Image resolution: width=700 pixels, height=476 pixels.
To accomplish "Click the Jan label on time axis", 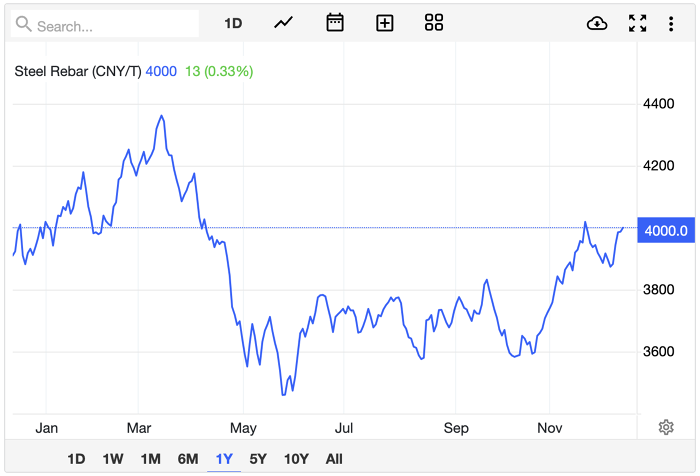I will coord(46,428).
